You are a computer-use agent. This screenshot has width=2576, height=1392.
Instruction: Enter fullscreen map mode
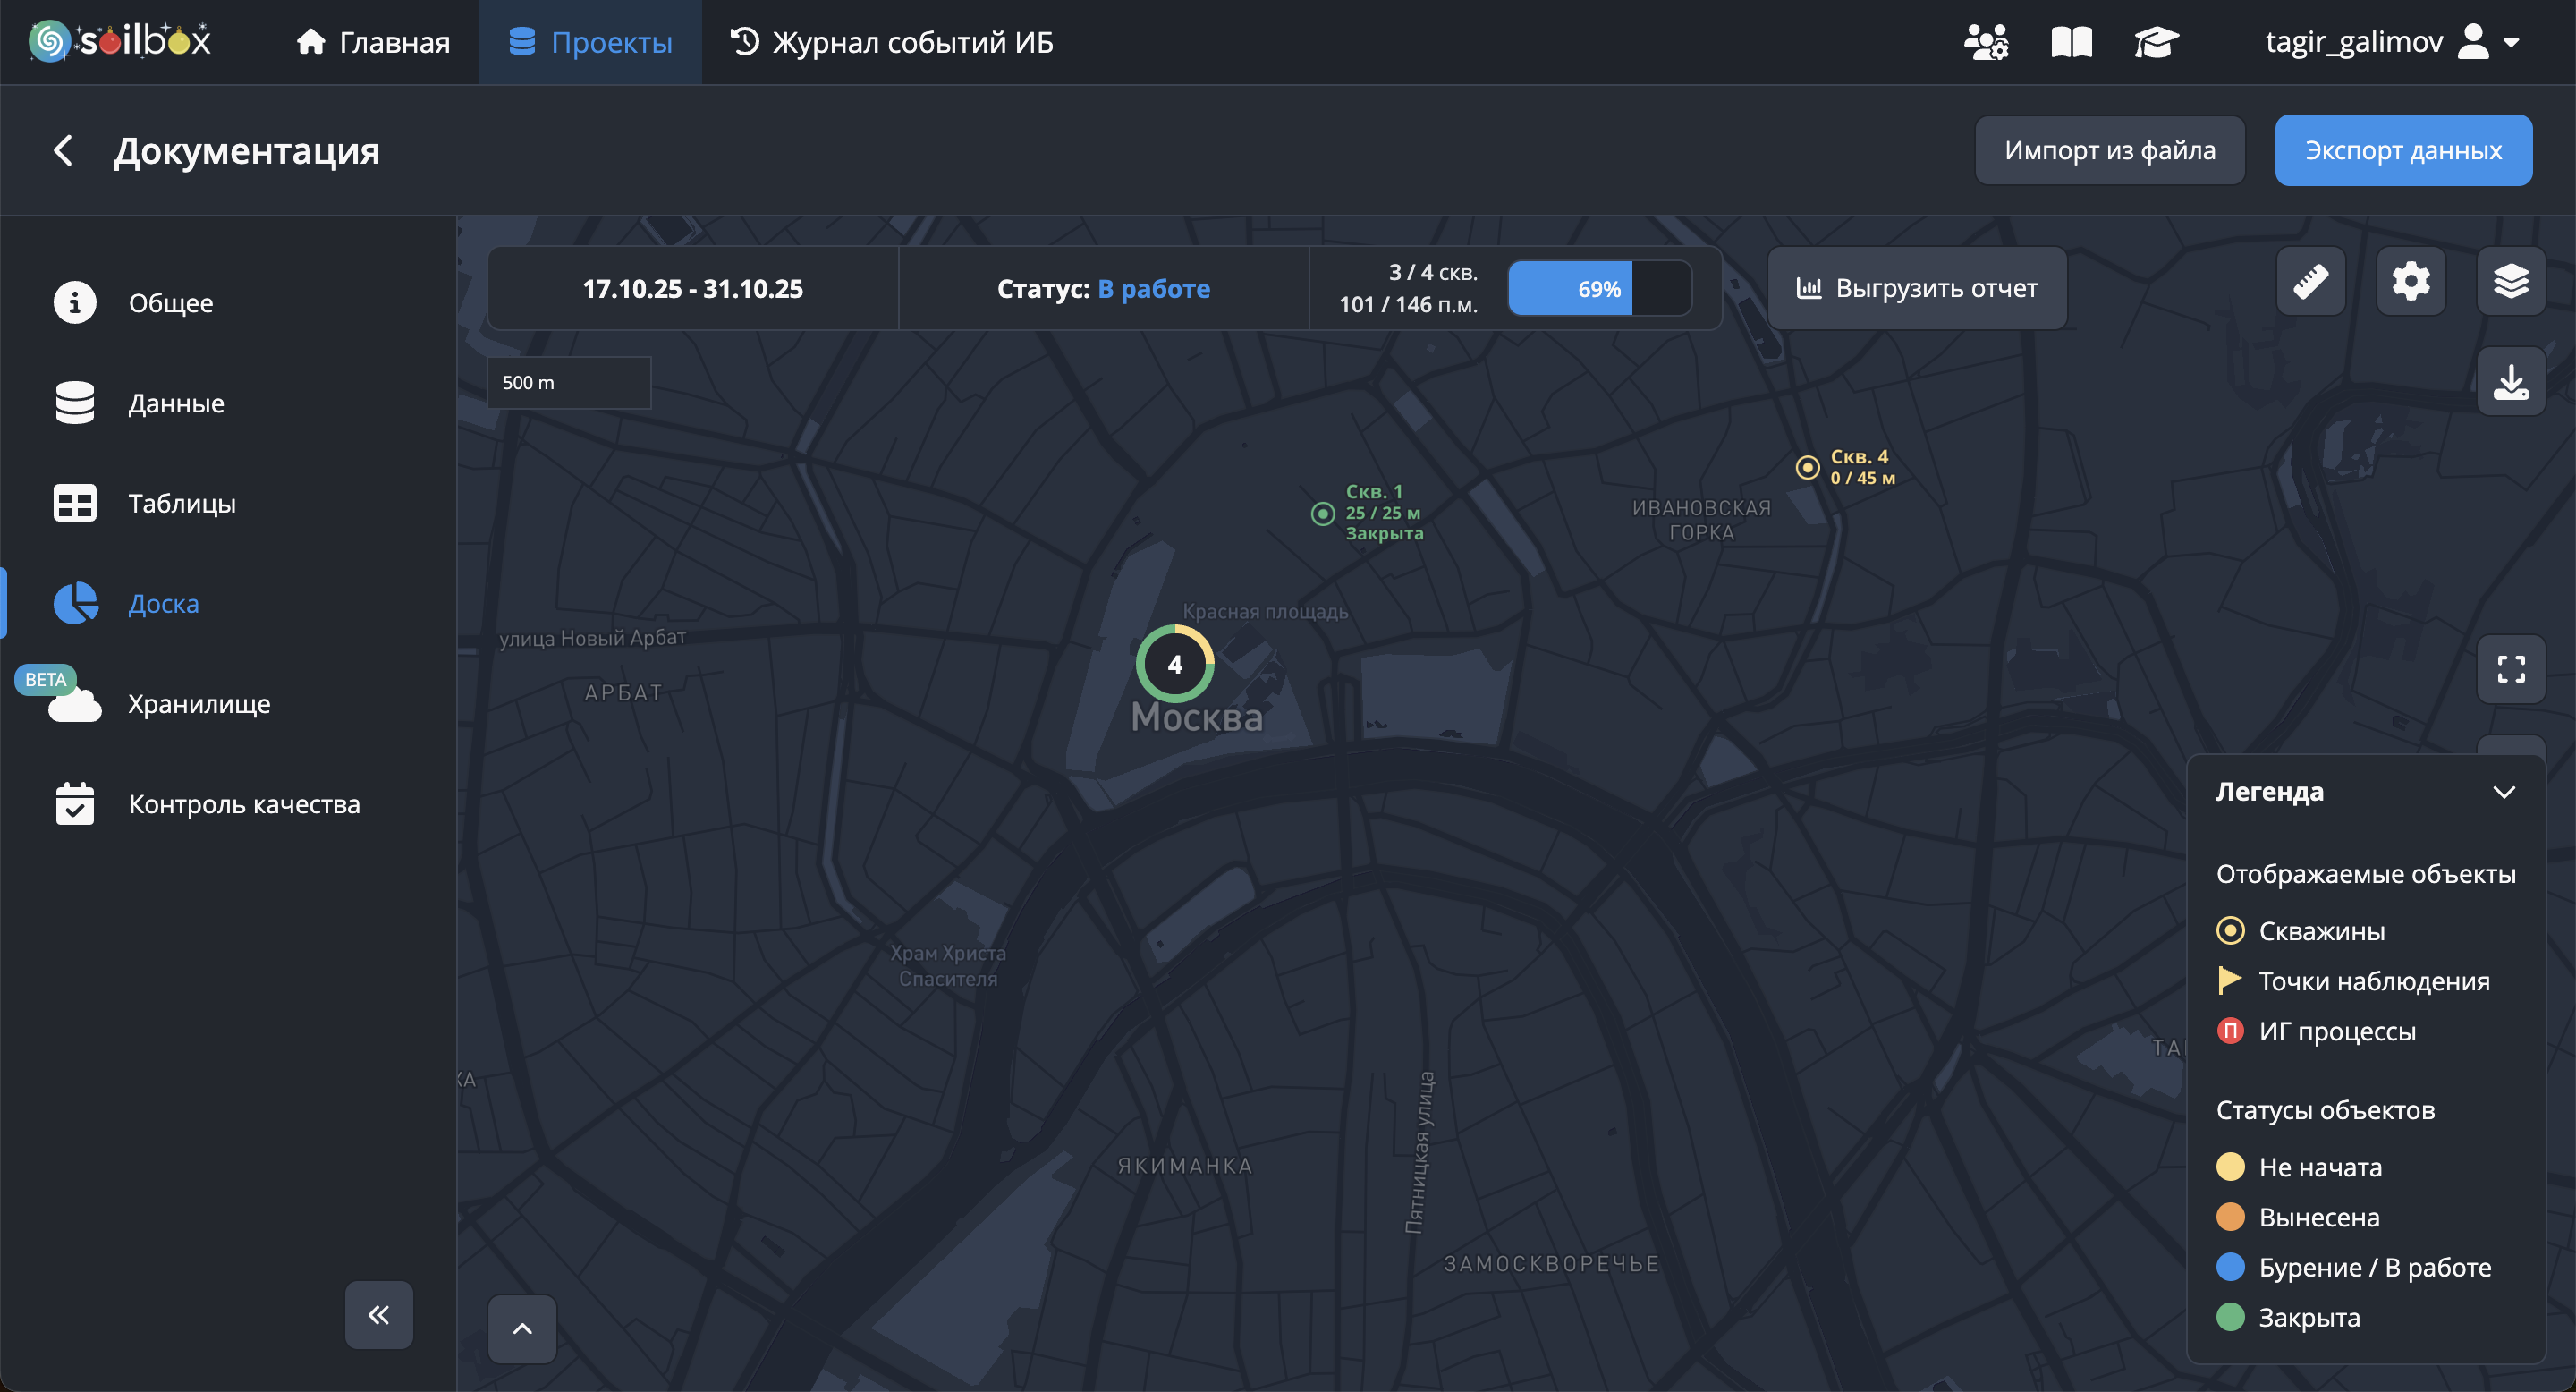(2510, 669)
